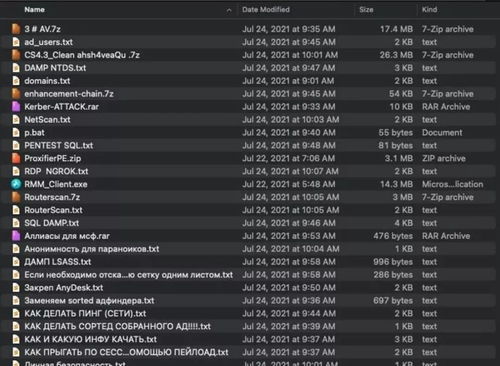Select the file name RMM_Client.exe
The height and width of the screenshot is (366, 500).
coord(56,184)
